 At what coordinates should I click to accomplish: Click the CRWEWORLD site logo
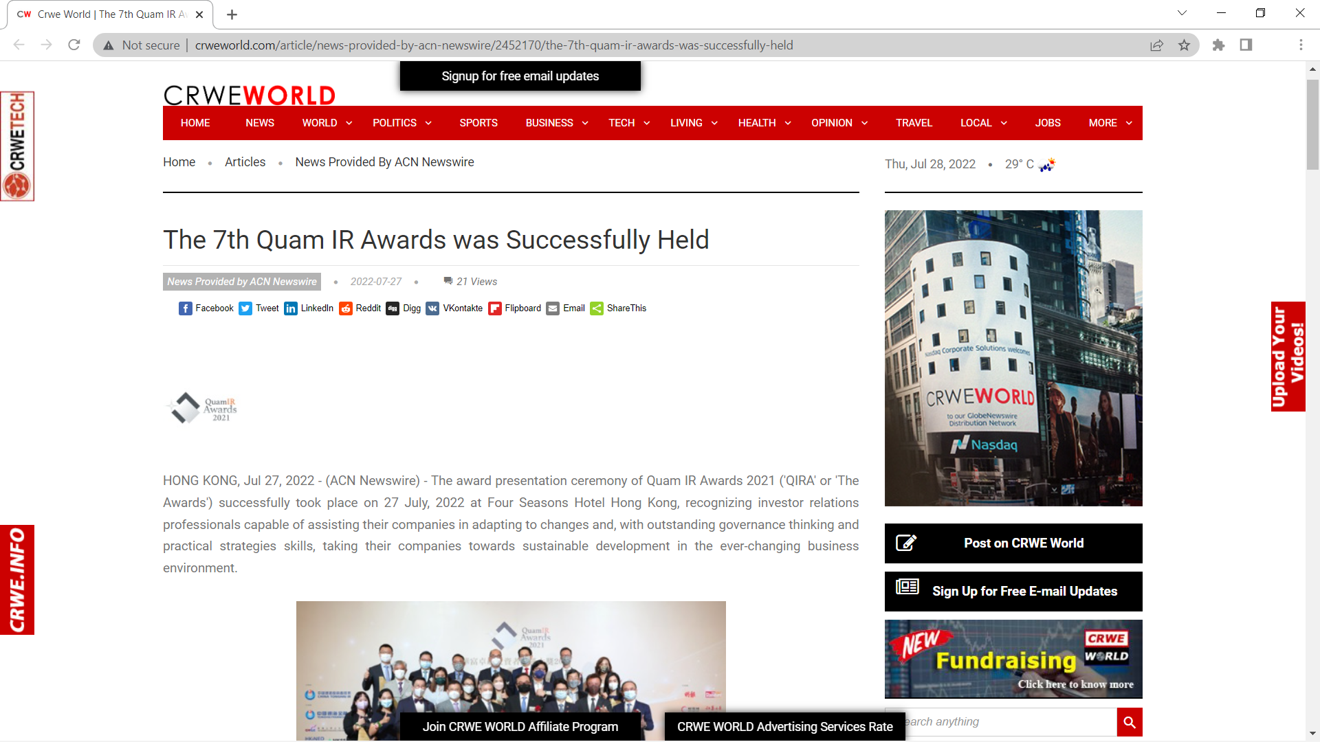coord(249,95)
